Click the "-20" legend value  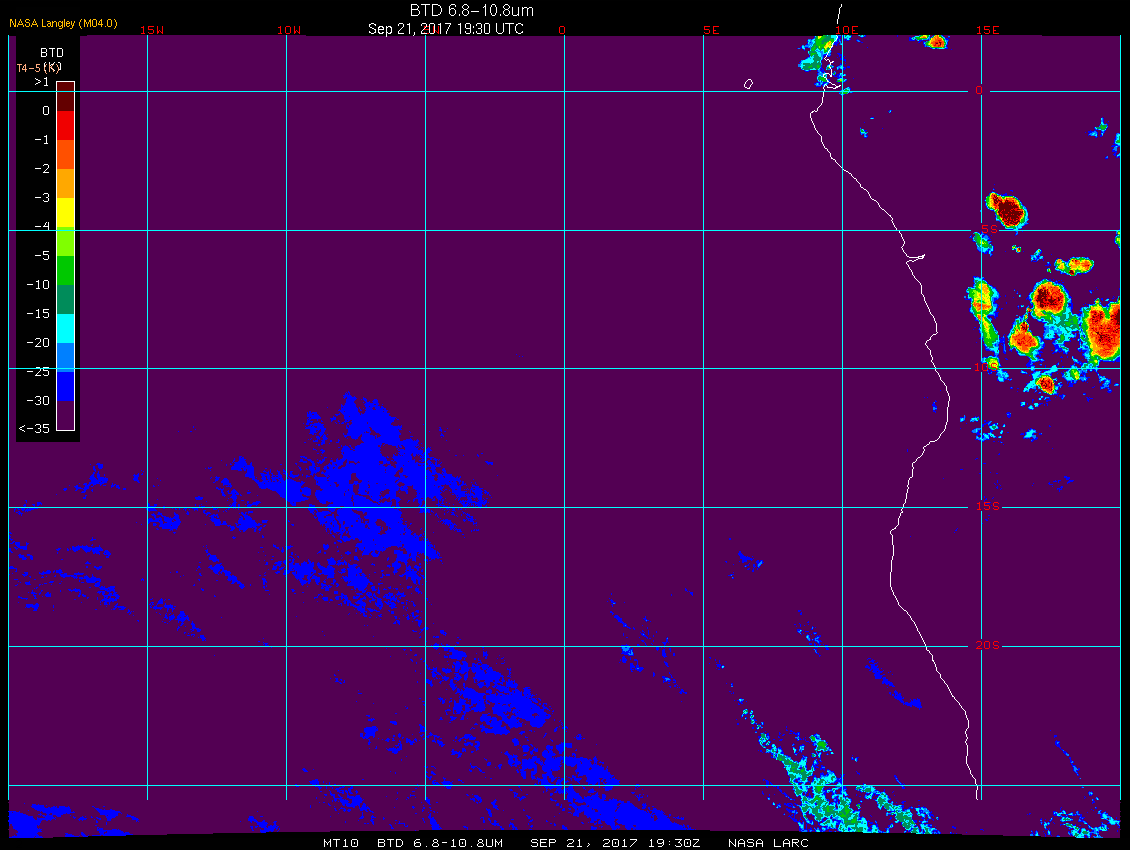point(38,342)
